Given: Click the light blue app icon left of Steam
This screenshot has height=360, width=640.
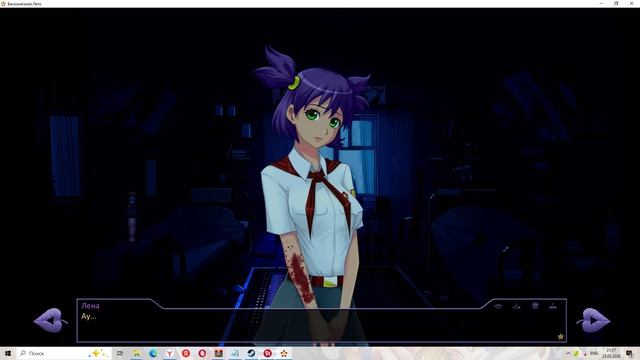Looking at the screenshot, I should 235,353.
